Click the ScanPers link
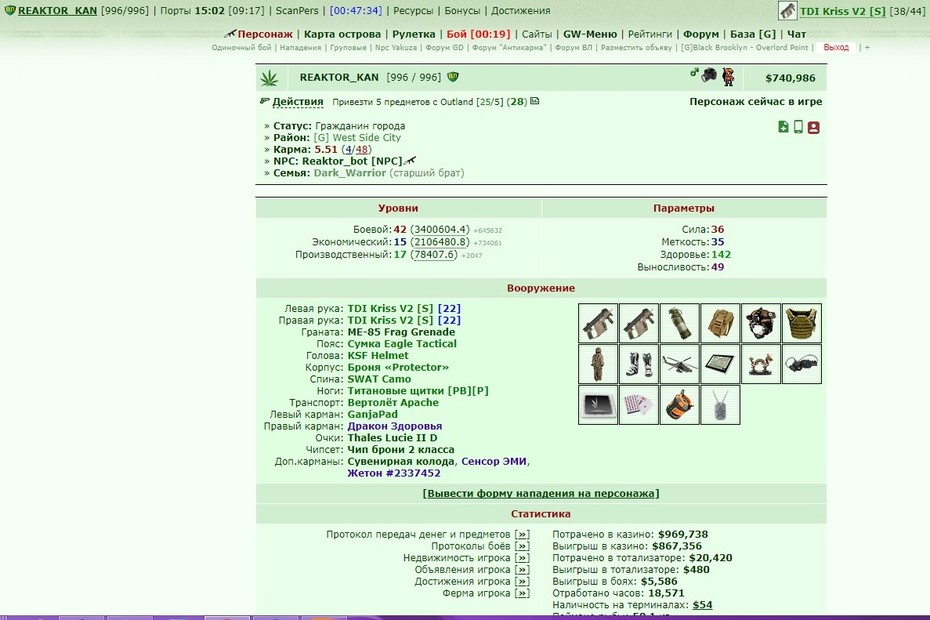Screen dimensions: 930x620 tap(297, 10)
